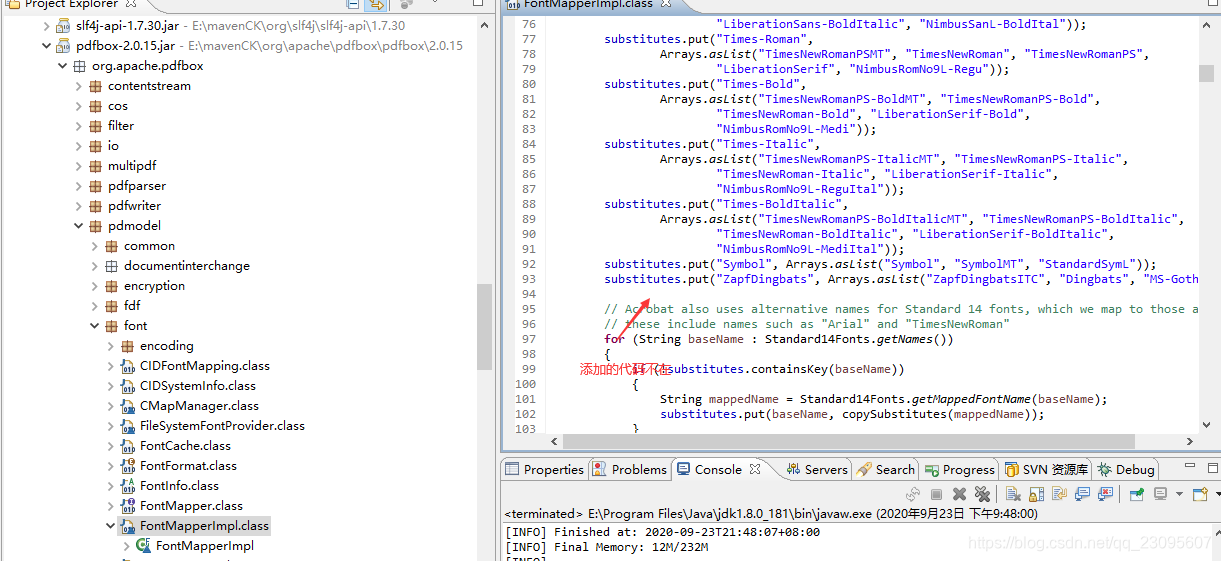Open the Display Selected Console dropdown arrow
1221x561 pixels.
tap(1179, 494)
